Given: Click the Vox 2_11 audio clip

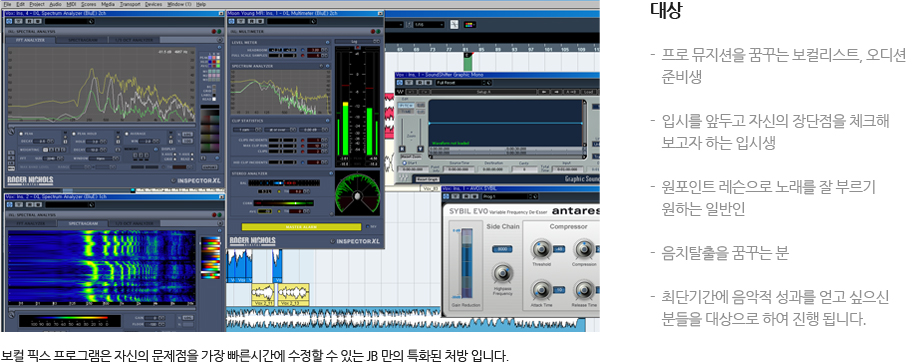Looking at the screenshot, I should (x=263, y=295).
